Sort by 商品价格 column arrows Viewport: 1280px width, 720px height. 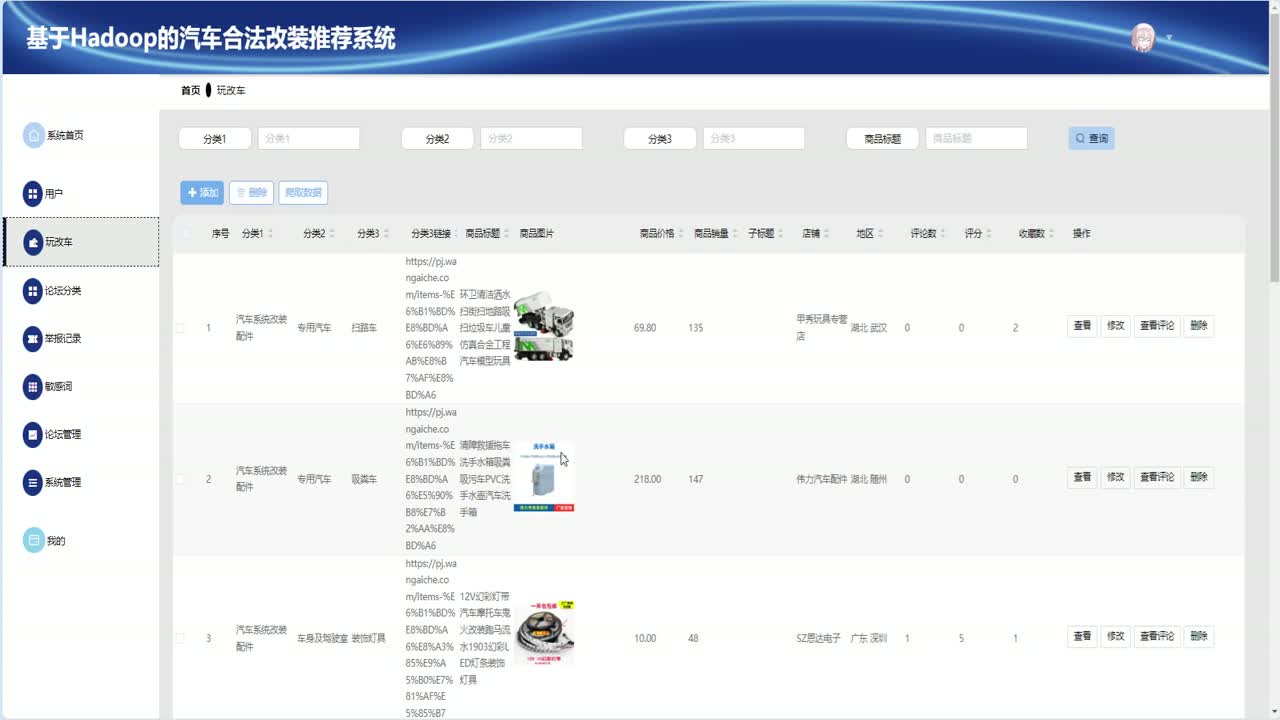[x=681, y=234]
